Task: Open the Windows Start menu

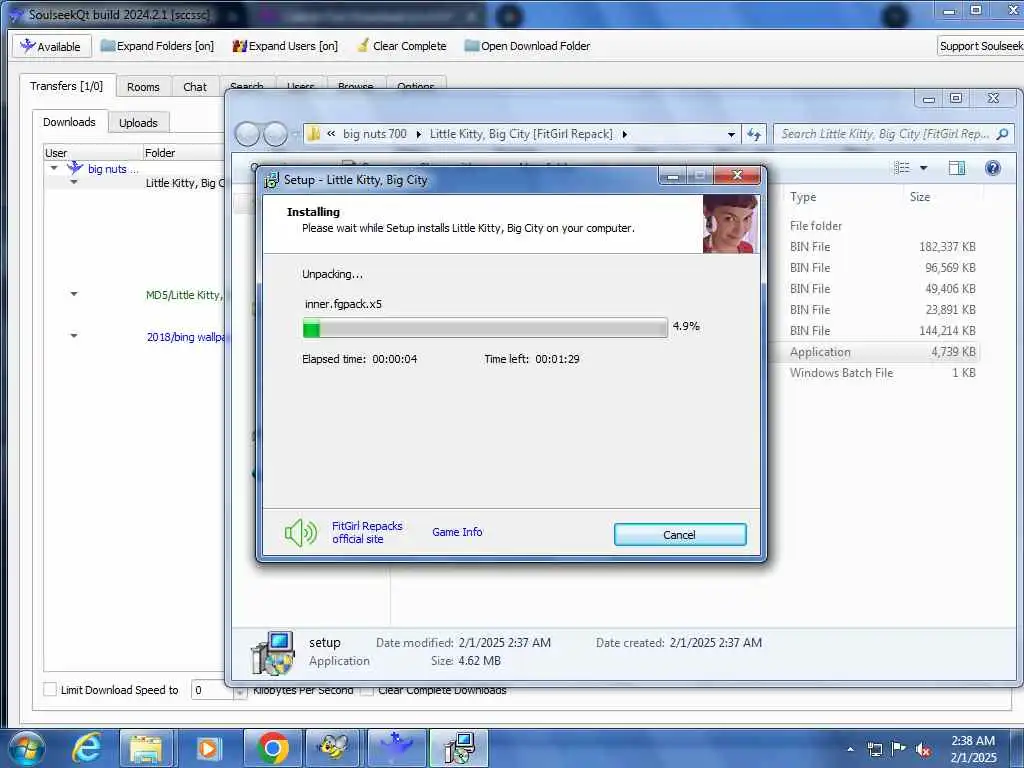Action: pyautogui.click(x=25, y=748)
